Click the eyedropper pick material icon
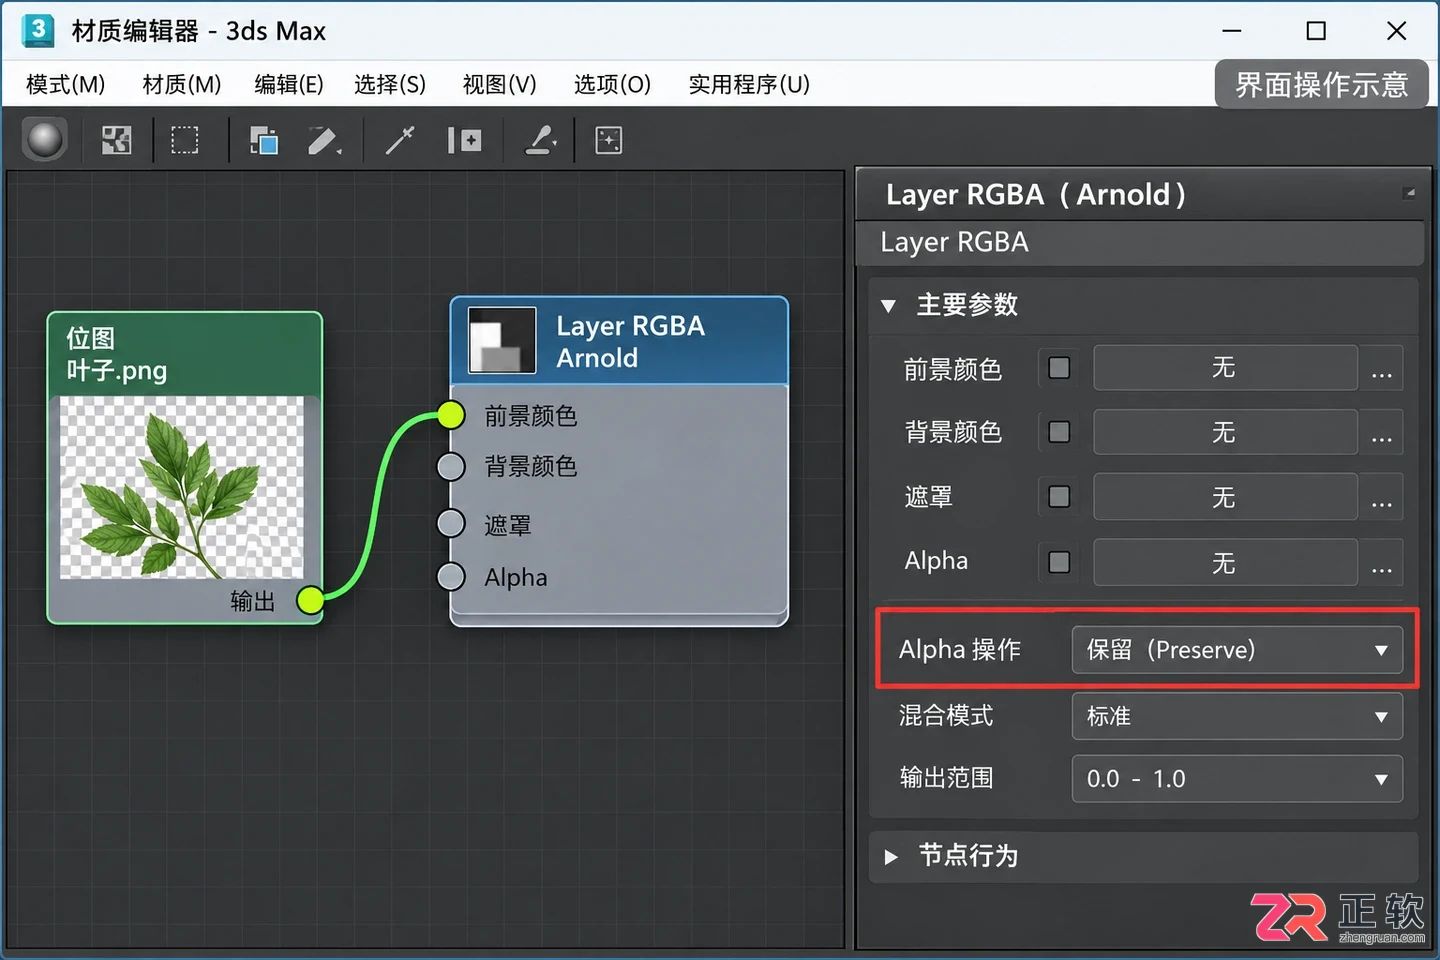This screenshot has height=960, width=1440. (400, 140)
